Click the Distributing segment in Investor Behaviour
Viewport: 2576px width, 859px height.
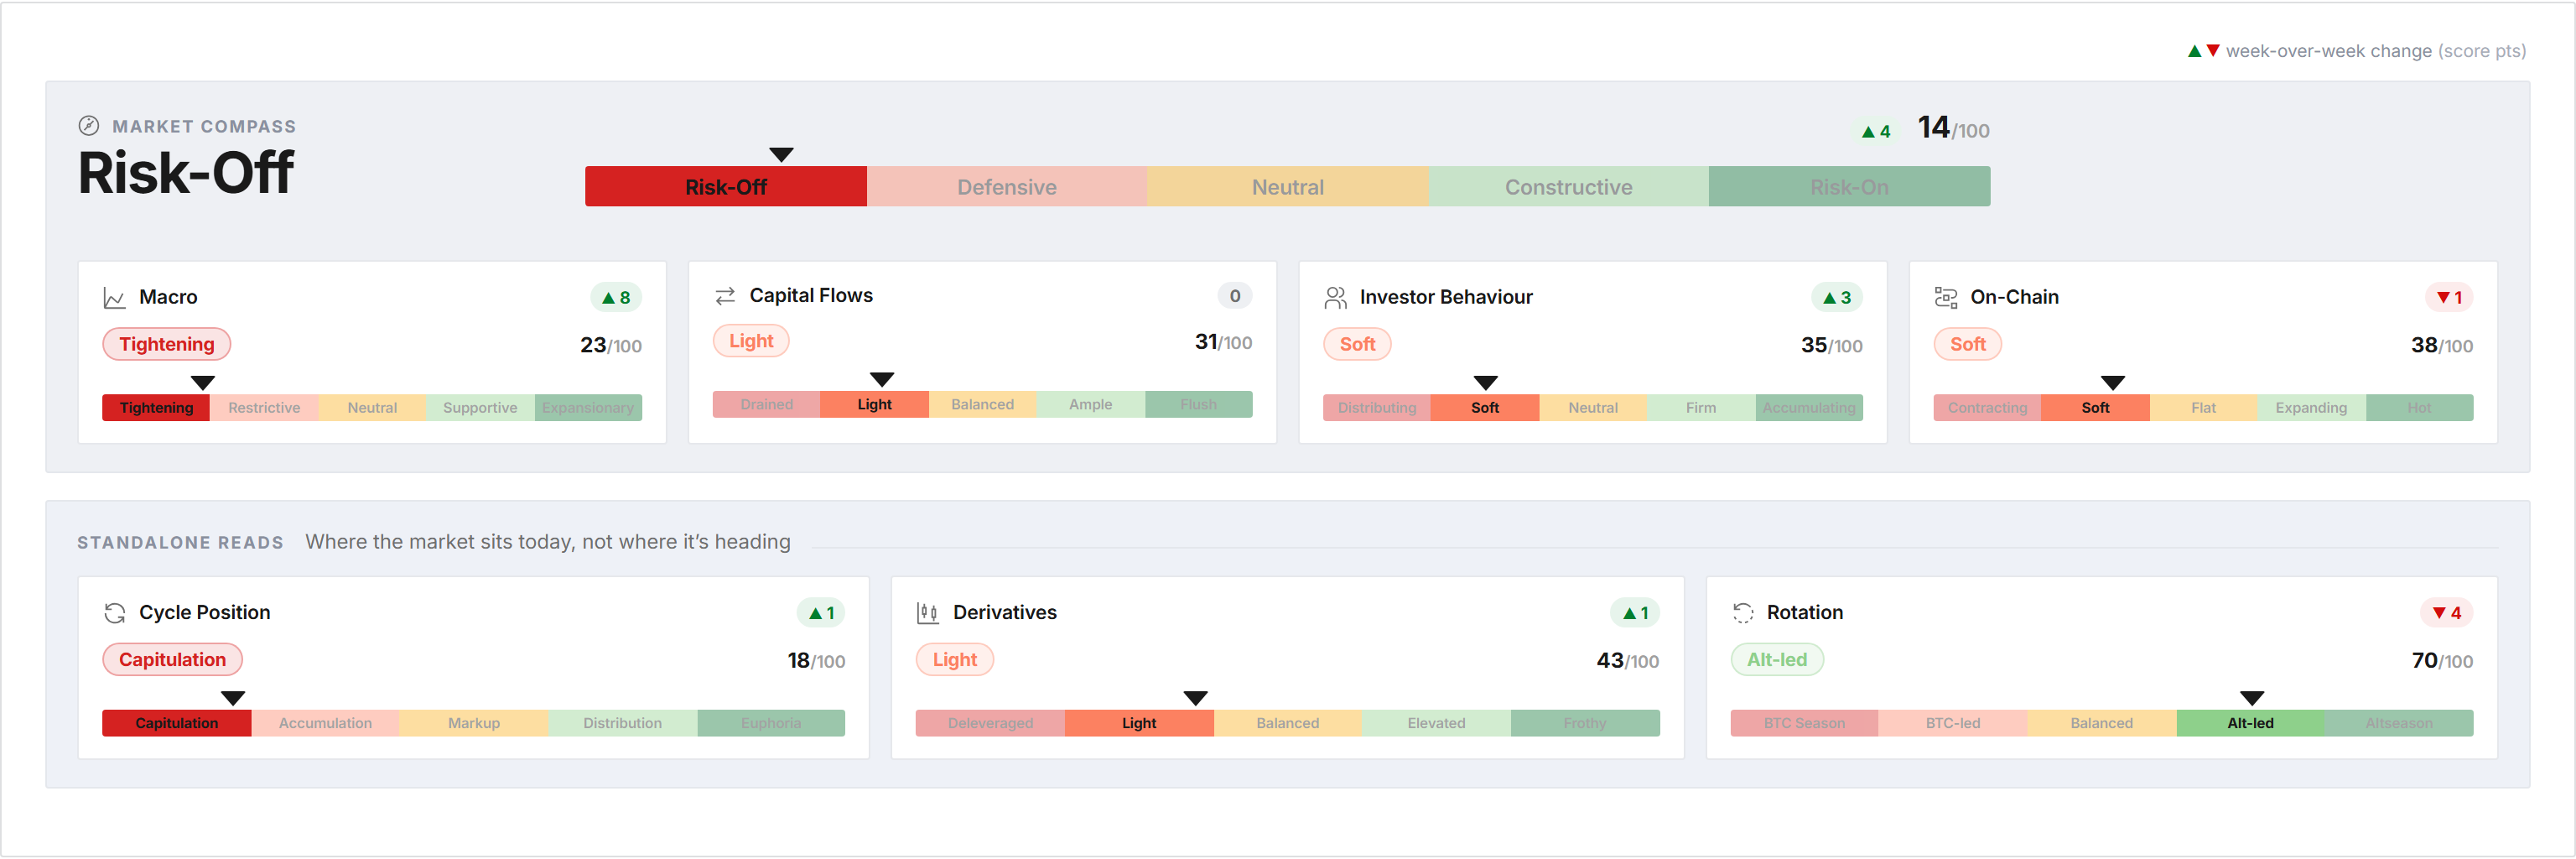click(1377, 408)
